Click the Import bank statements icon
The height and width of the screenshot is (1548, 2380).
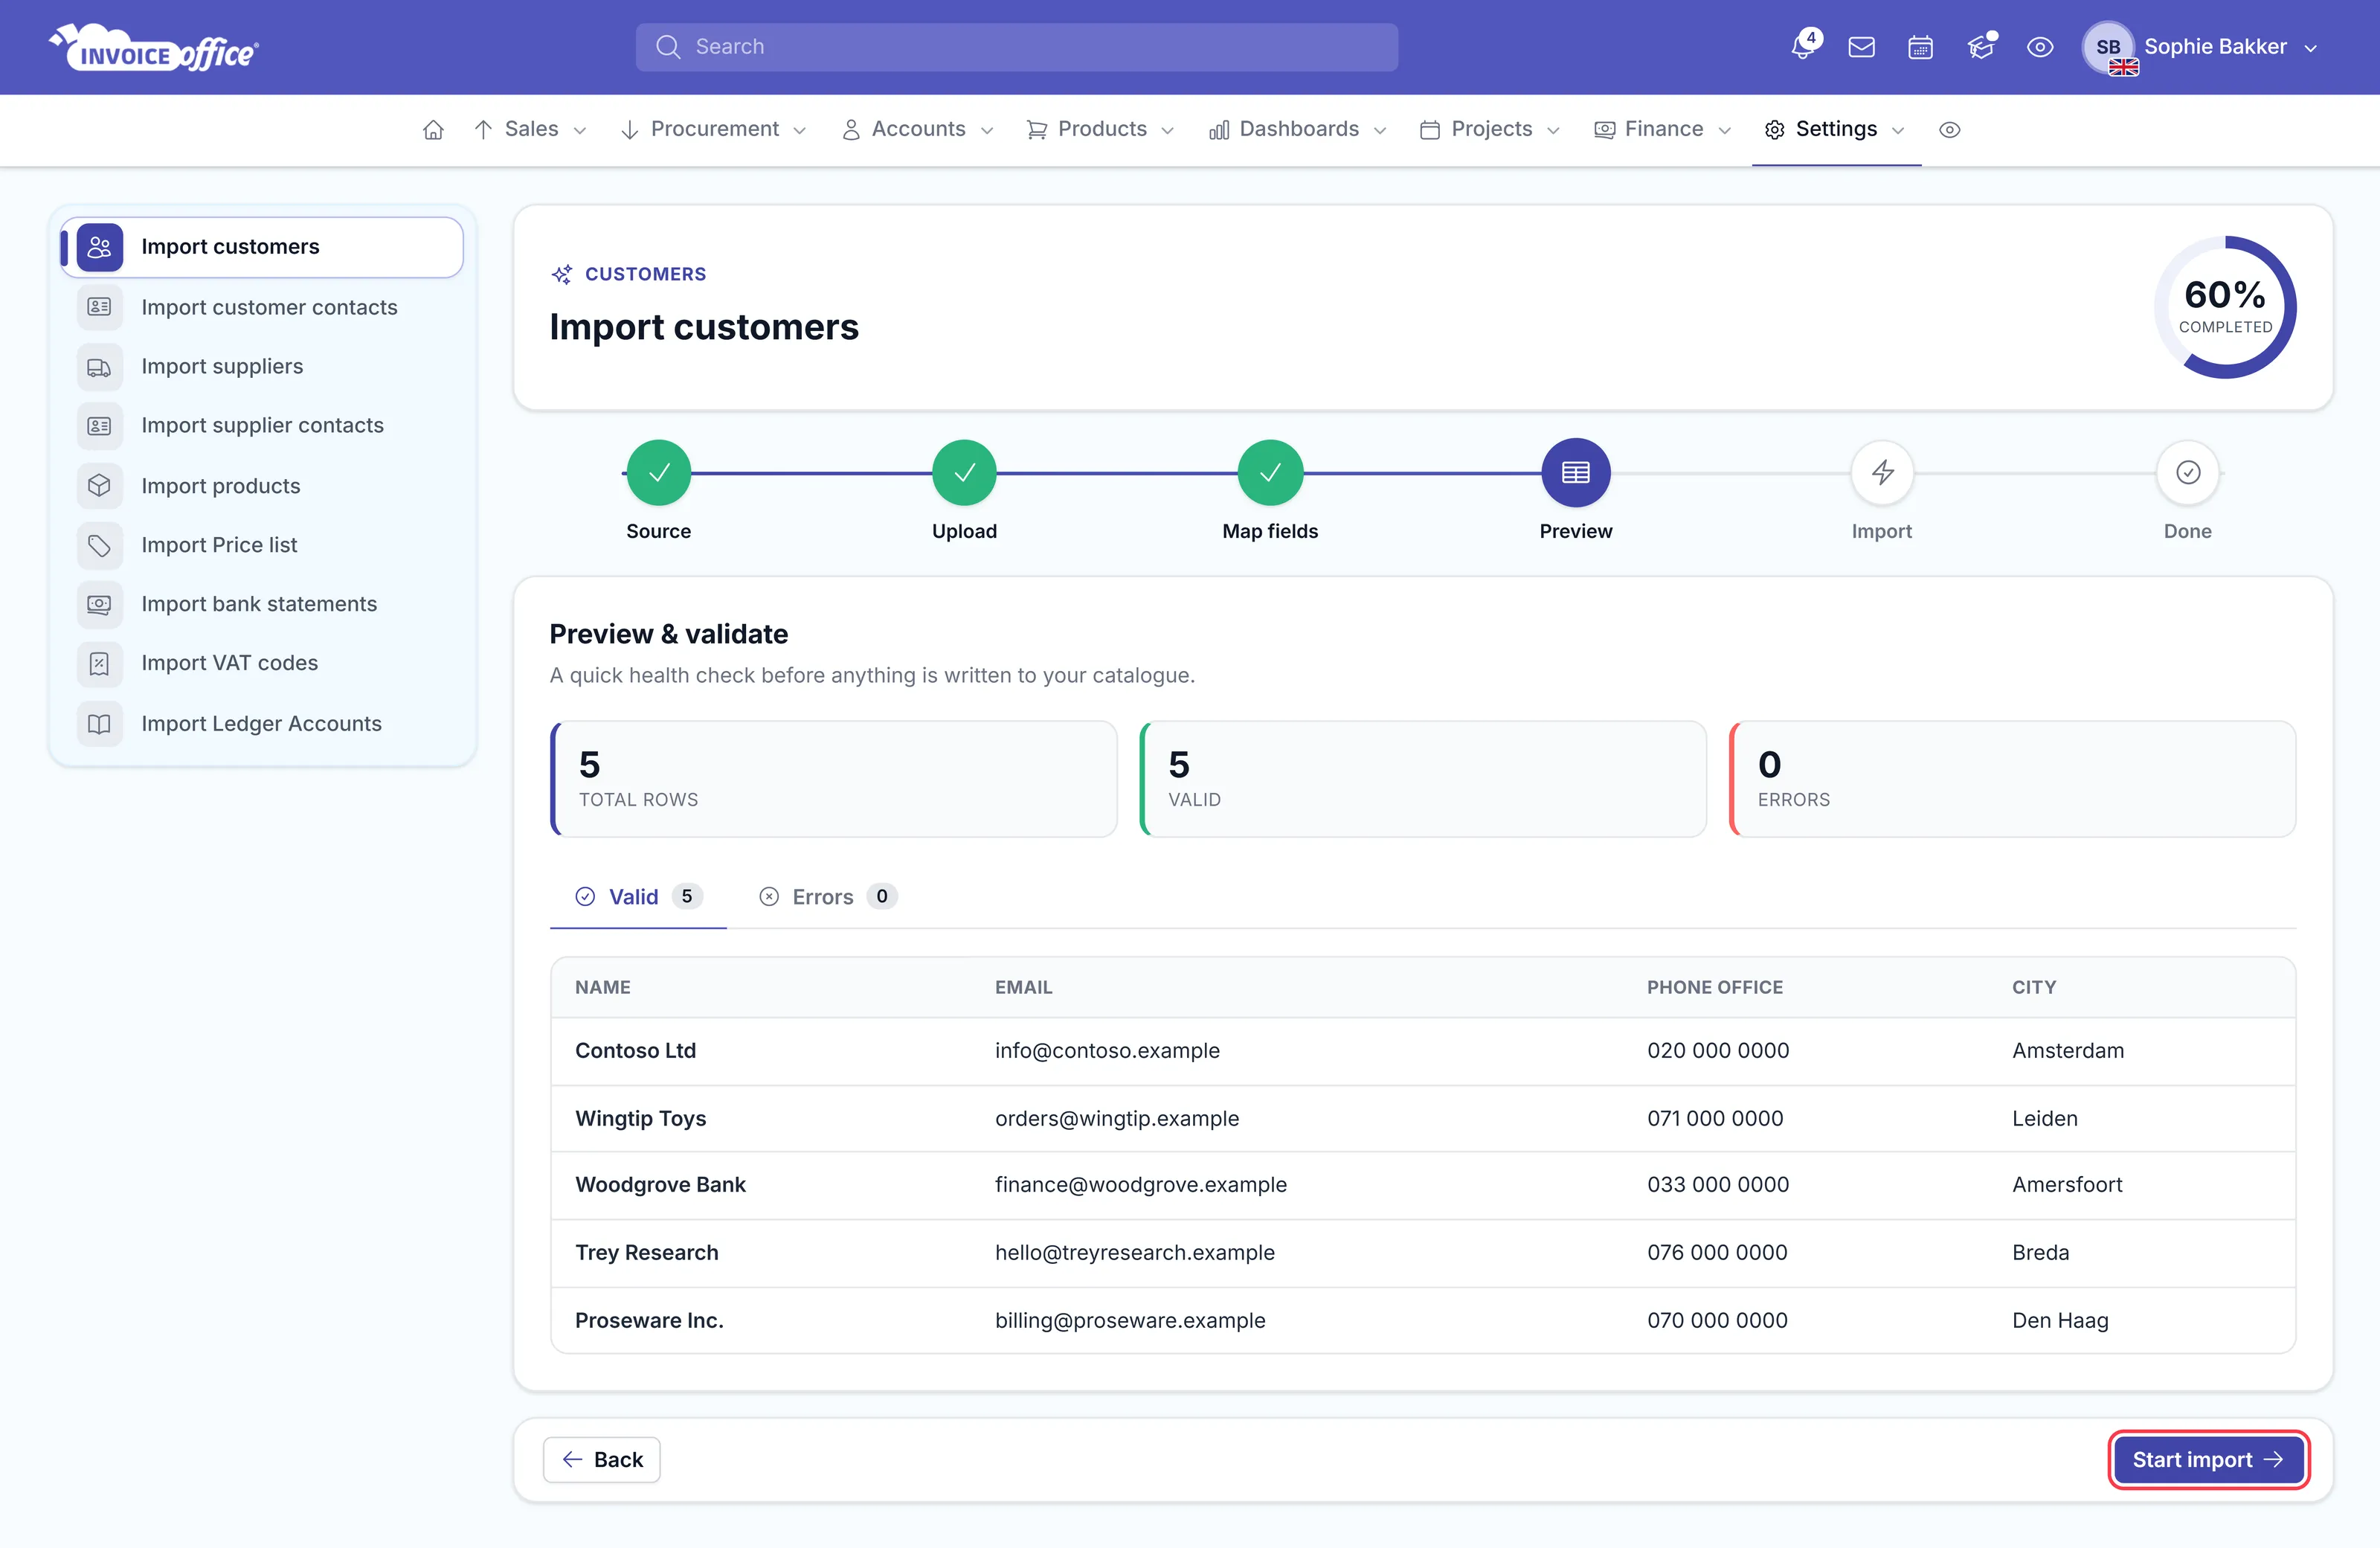(x=99, y=604)
